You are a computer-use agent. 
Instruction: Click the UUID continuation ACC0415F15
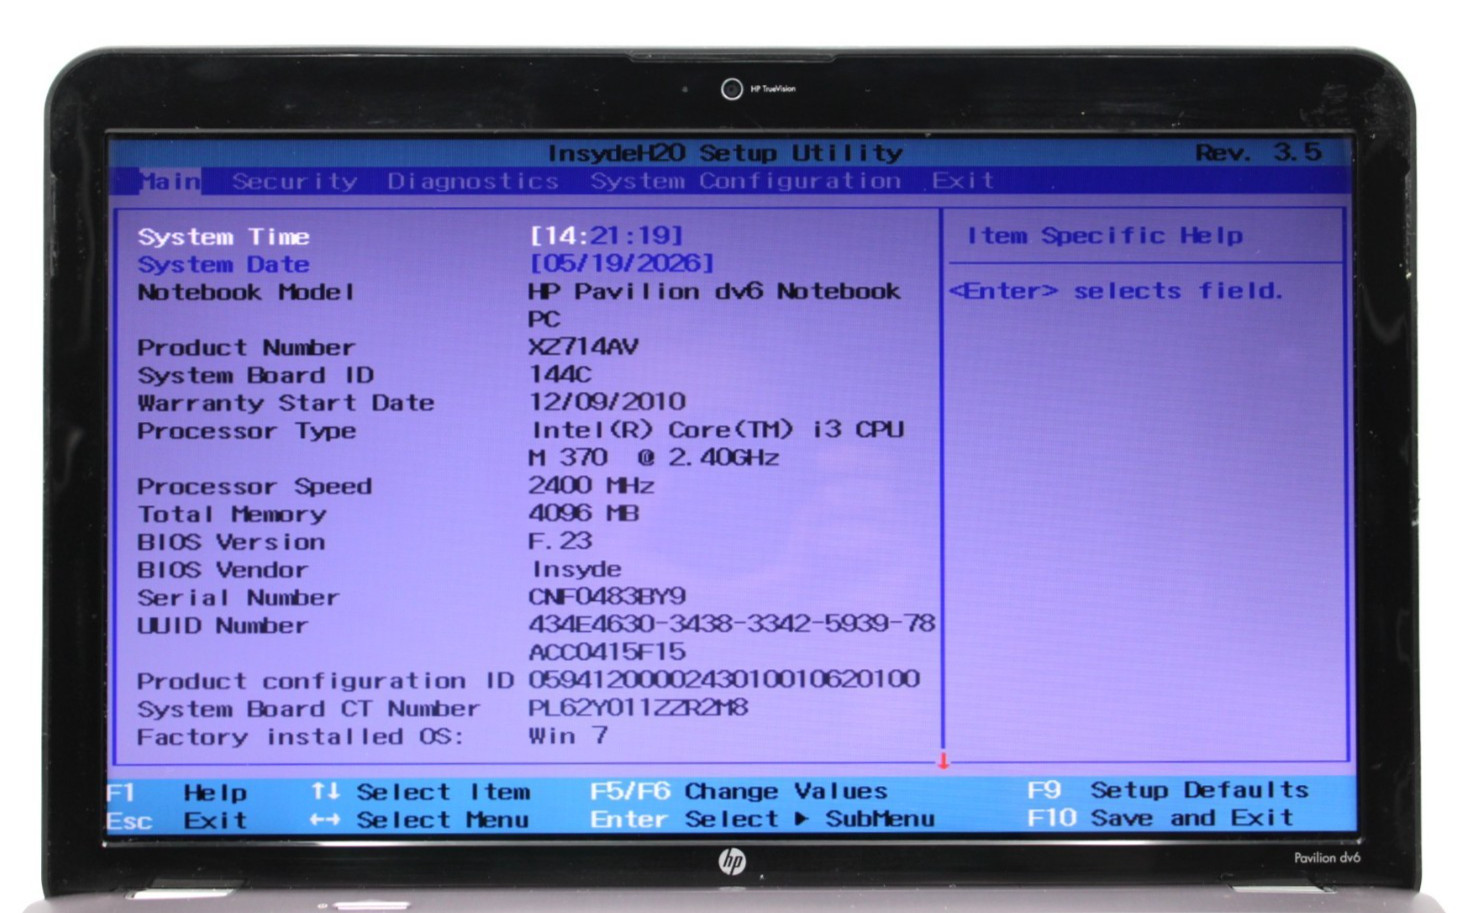(607, 652)
